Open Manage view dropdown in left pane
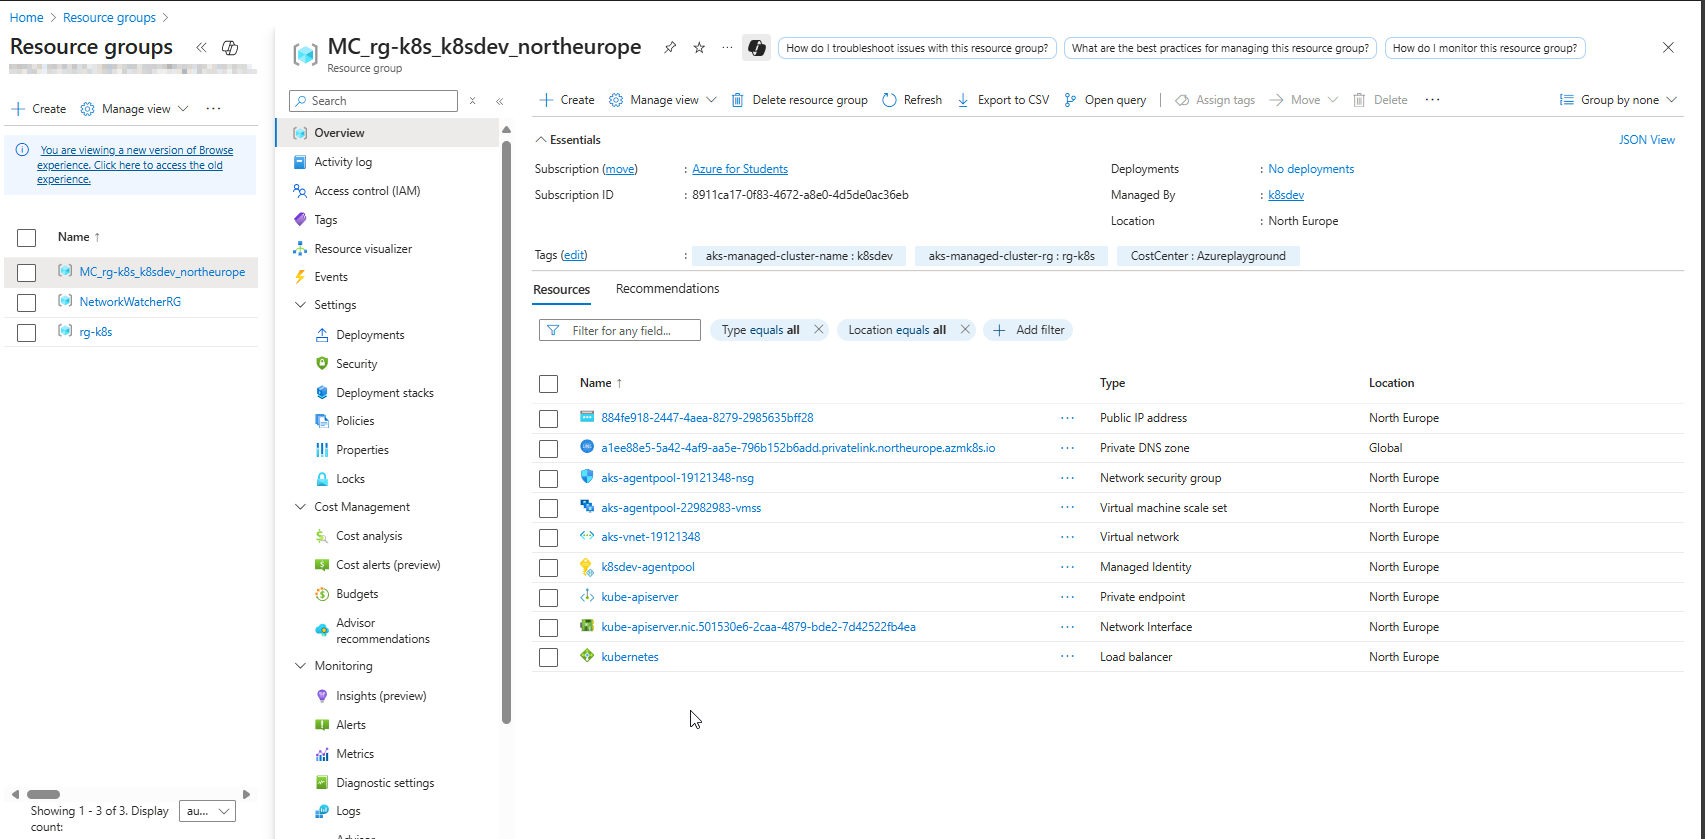 pyautogui.click(x=135, y=109)
